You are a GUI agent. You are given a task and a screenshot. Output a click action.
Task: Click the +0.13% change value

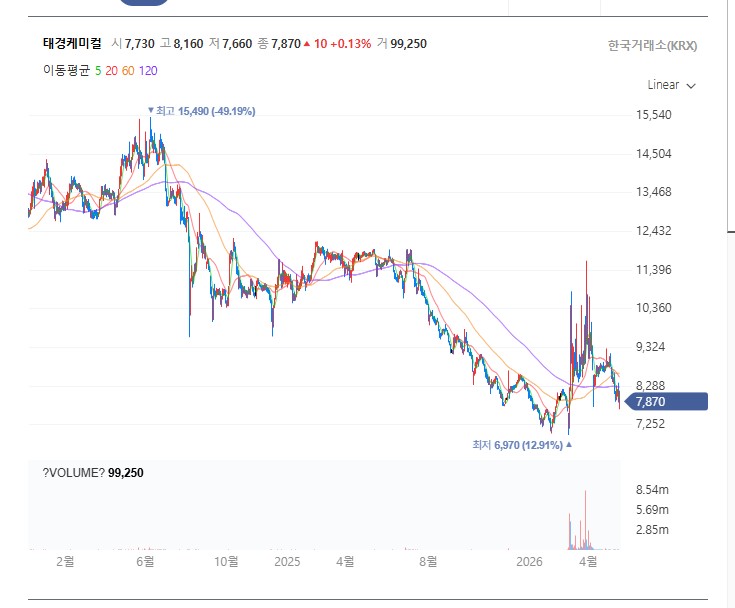351,44
